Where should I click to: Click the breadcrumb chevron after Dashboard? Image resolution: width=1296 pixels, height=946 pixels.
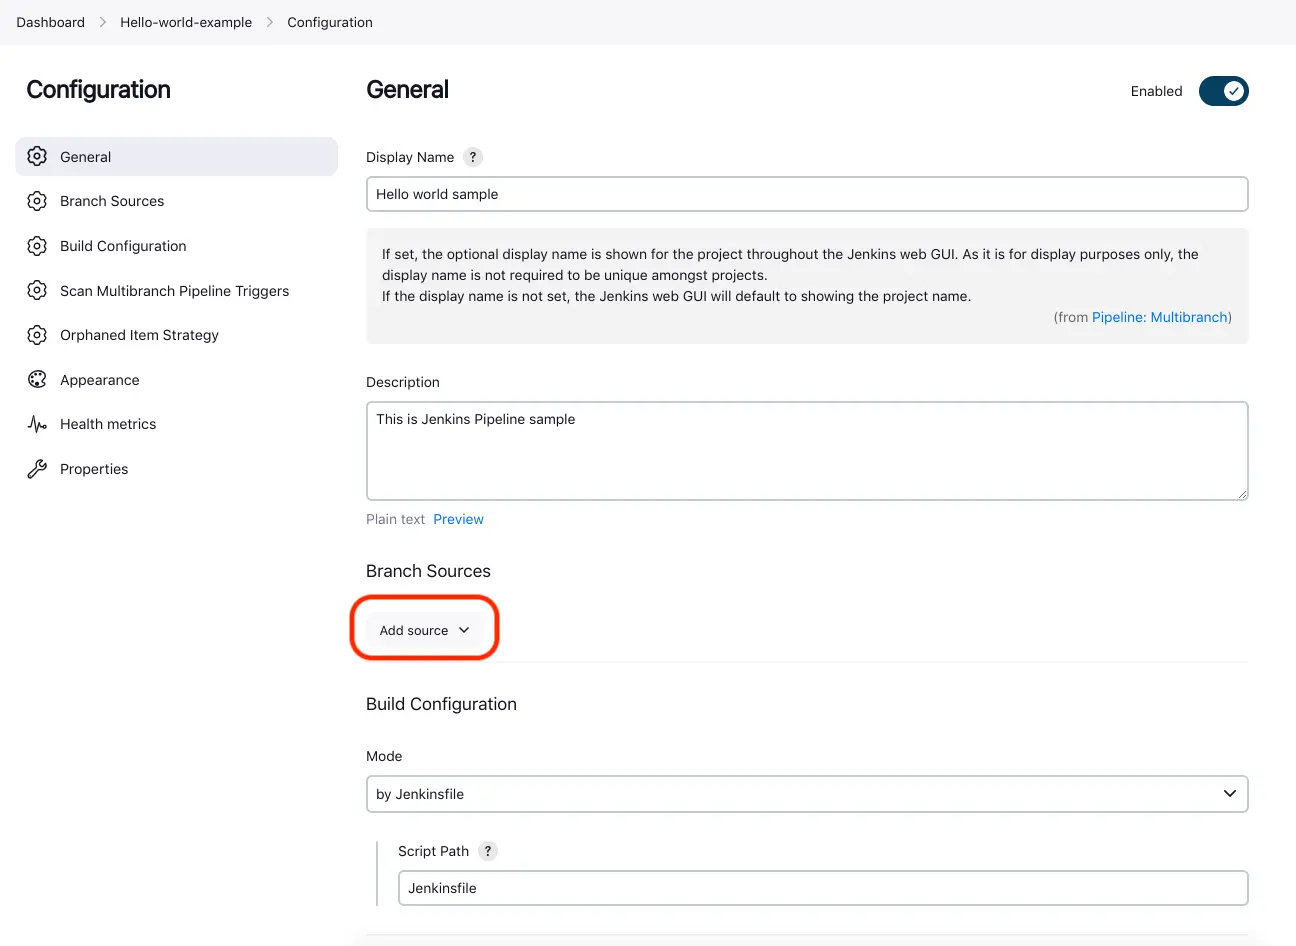click(x=102, y=22)
